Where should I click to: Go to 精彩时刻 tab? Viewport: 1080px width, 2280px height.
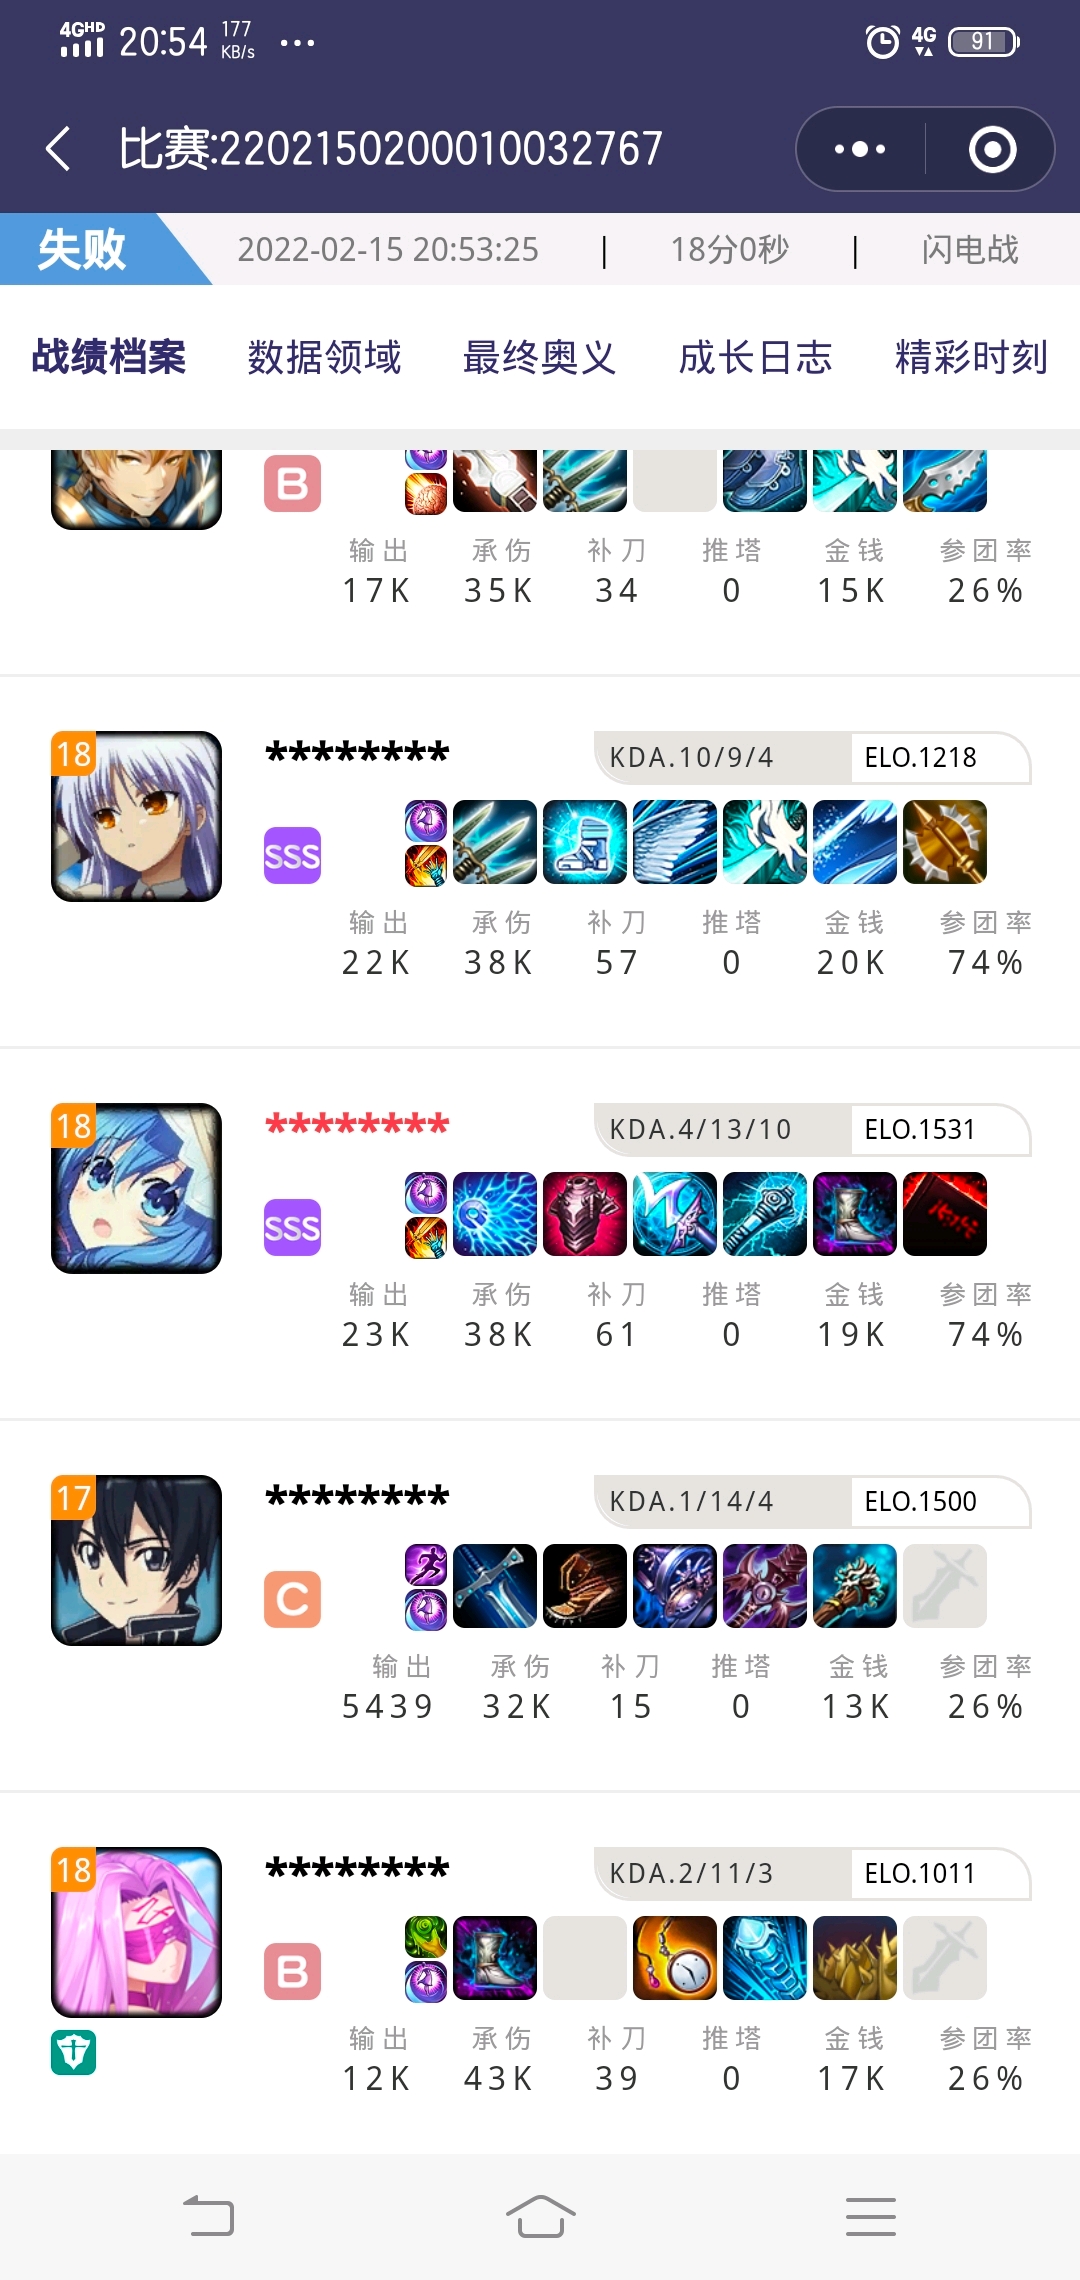[971, 357]
